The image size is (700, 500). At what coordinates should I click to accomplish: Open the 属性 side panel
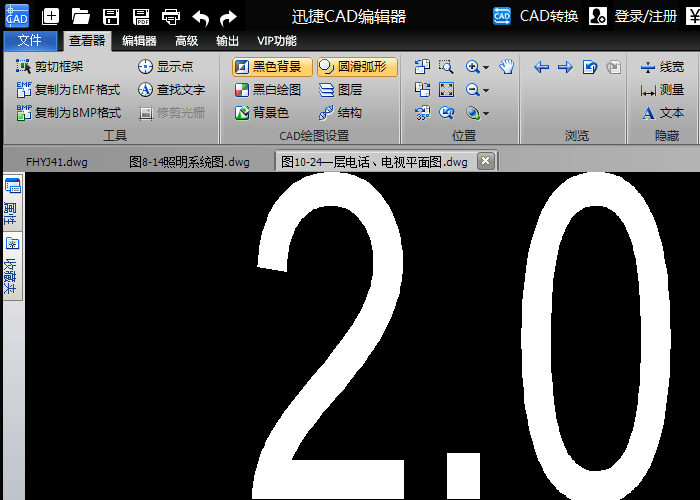tap(12, 203)
